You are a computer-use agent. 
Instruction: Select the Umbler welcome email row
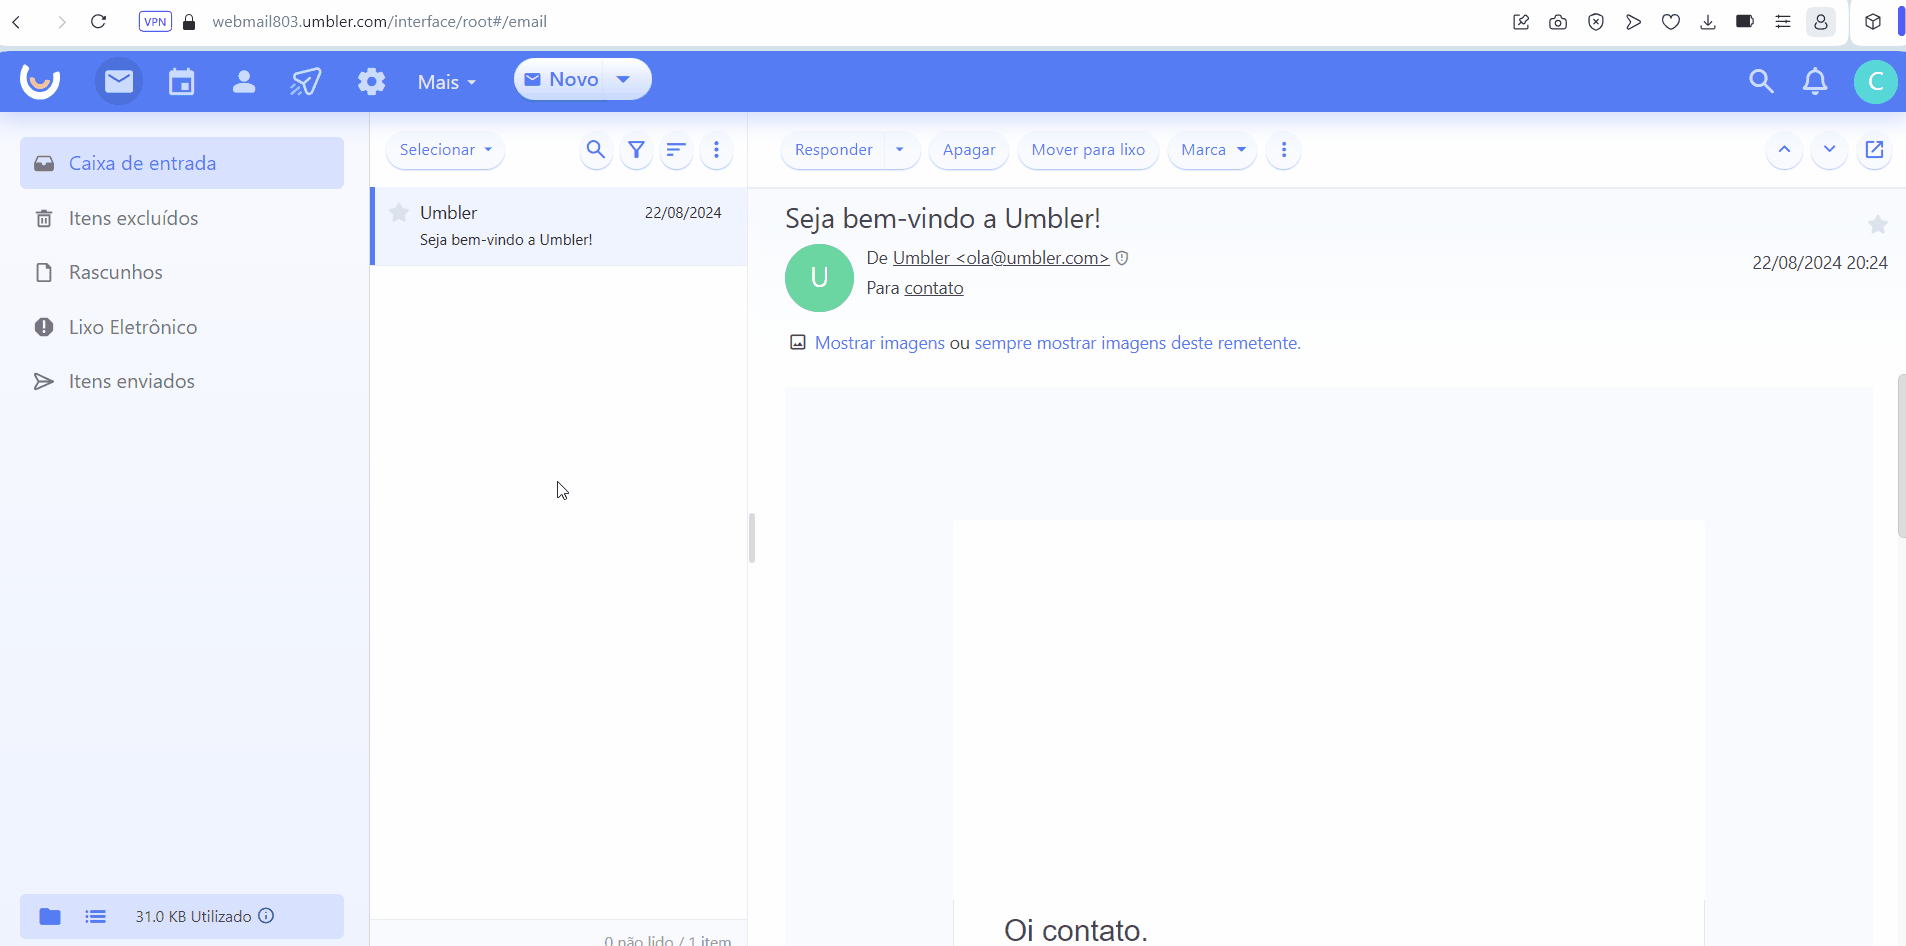point(560,226)
